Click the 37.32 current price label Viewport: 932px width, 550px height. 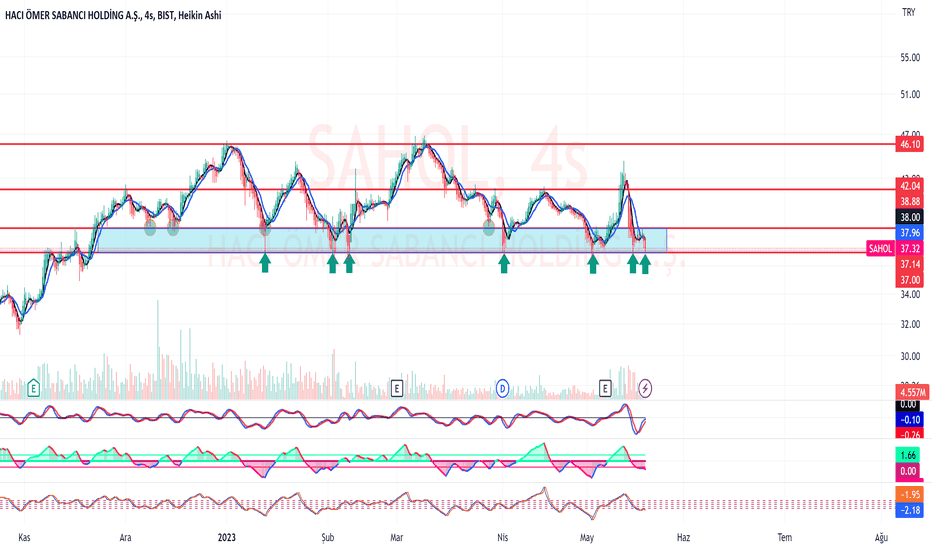tap(909, 249)
